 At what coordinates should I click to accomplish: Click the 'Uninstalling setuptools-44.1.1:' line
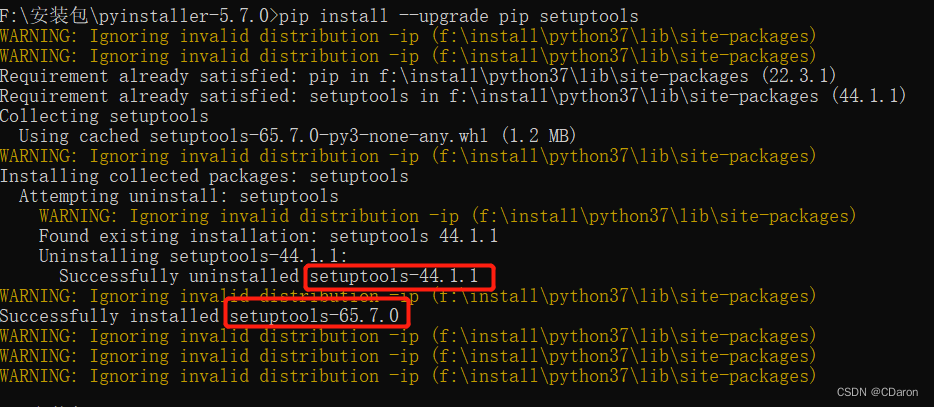(194, 257)
